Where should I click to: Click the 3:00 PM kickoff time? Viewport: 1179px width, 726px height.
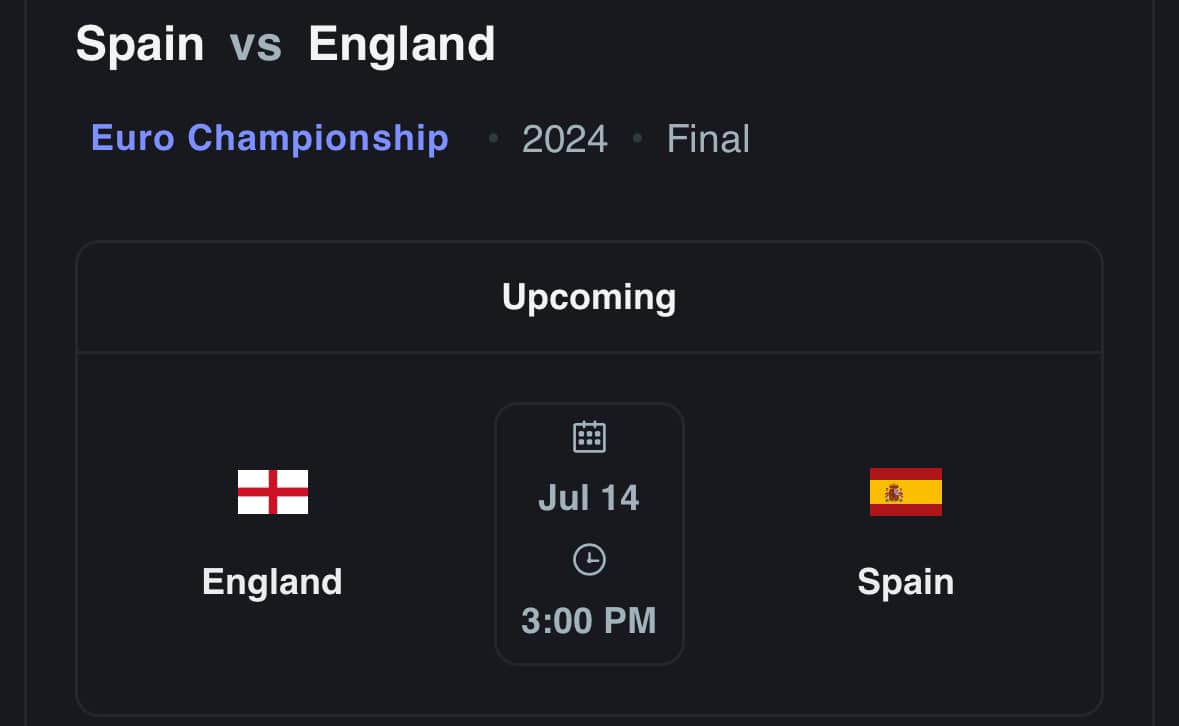tap(589, 621)
